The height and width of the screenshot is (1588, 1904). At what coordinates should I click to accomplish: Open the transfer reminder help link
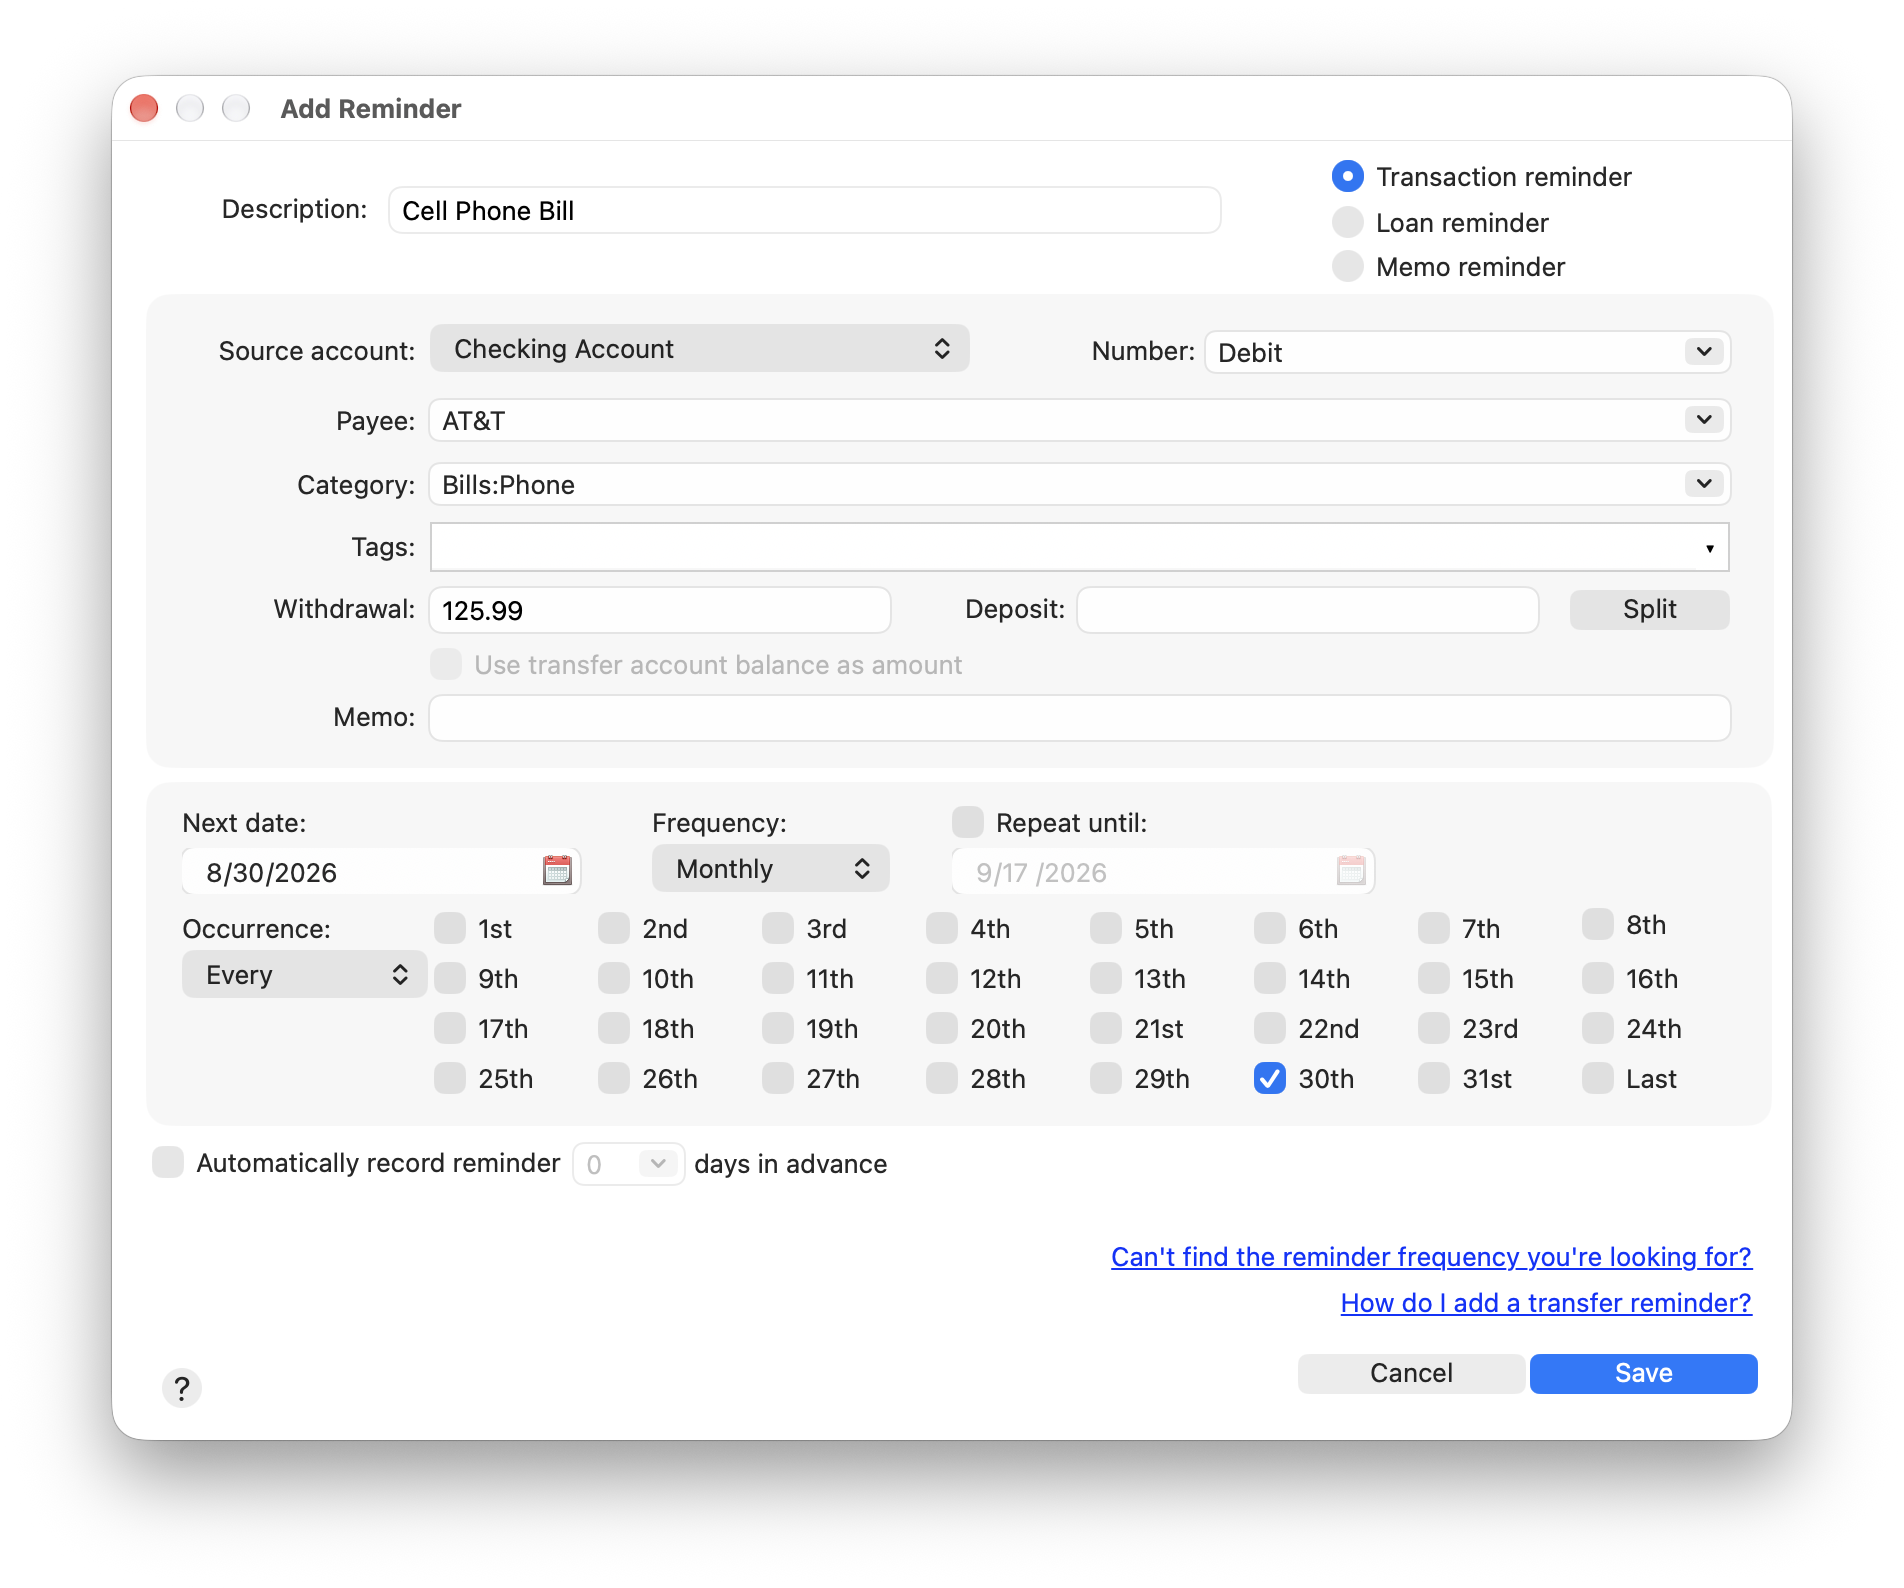1546,1302
